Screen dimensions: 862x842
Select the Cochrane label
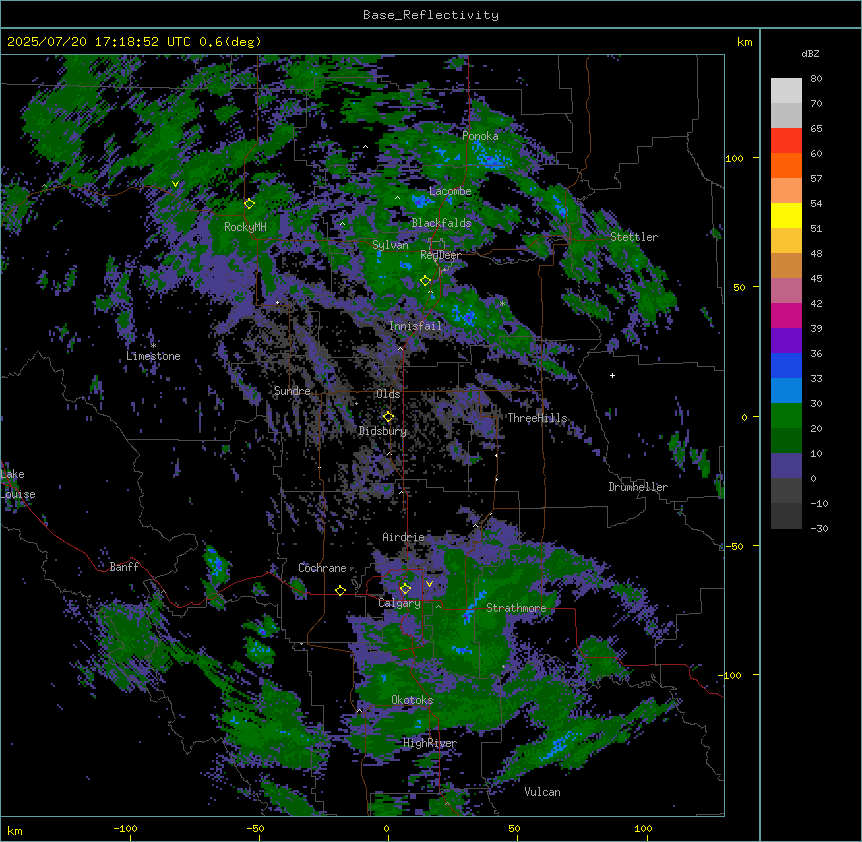322,568
